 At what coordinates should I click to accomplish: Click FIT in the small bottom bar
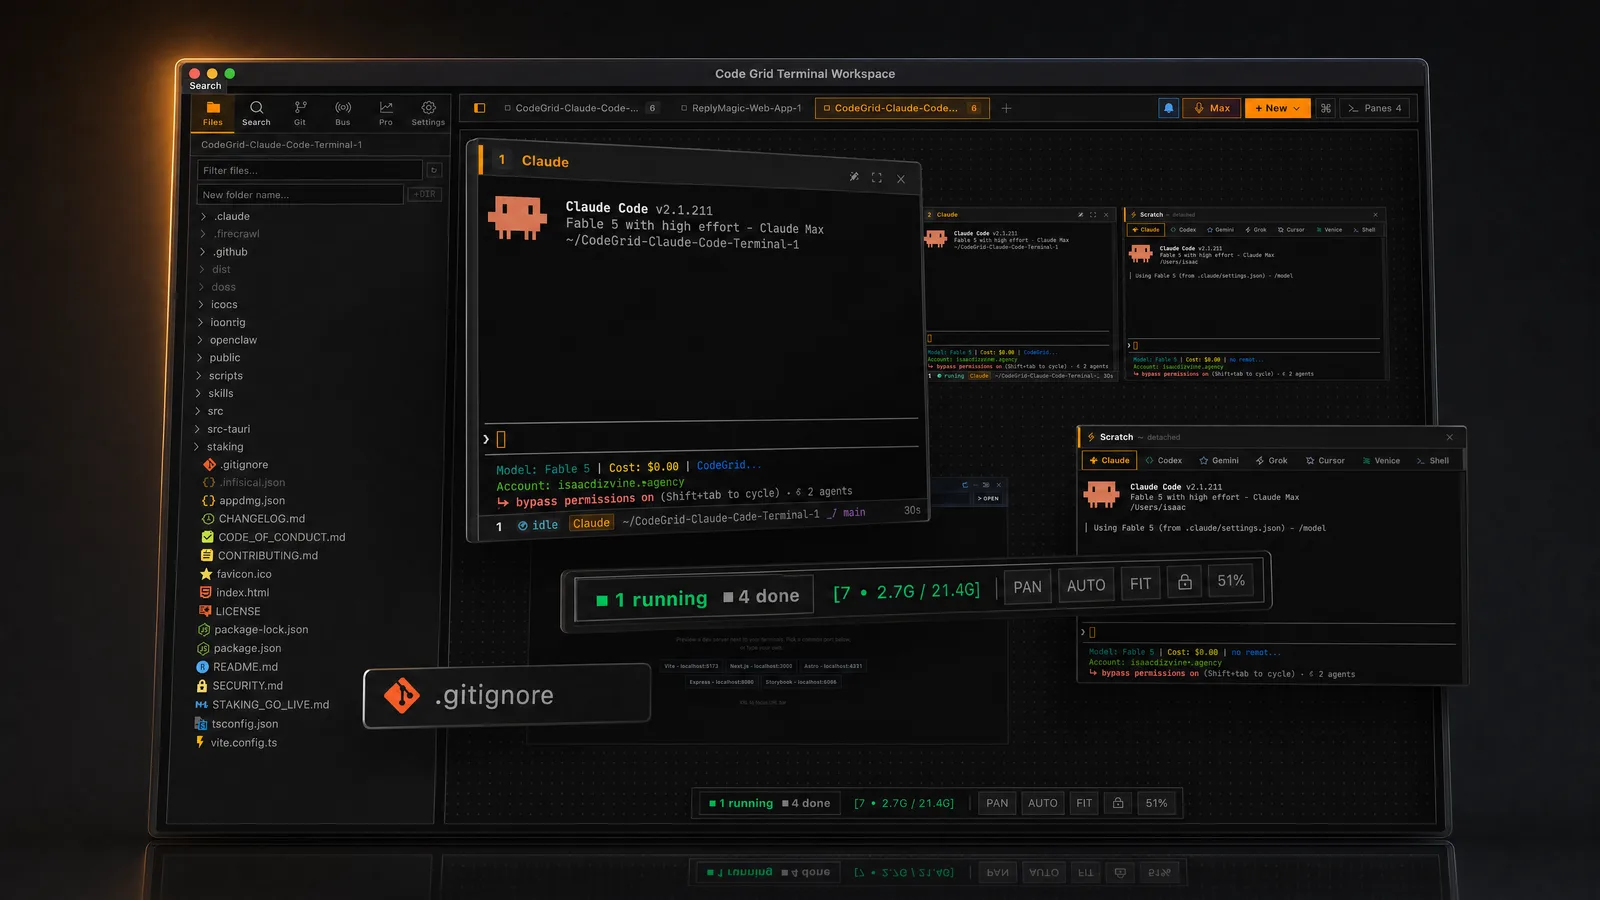tap(1084, 803)
